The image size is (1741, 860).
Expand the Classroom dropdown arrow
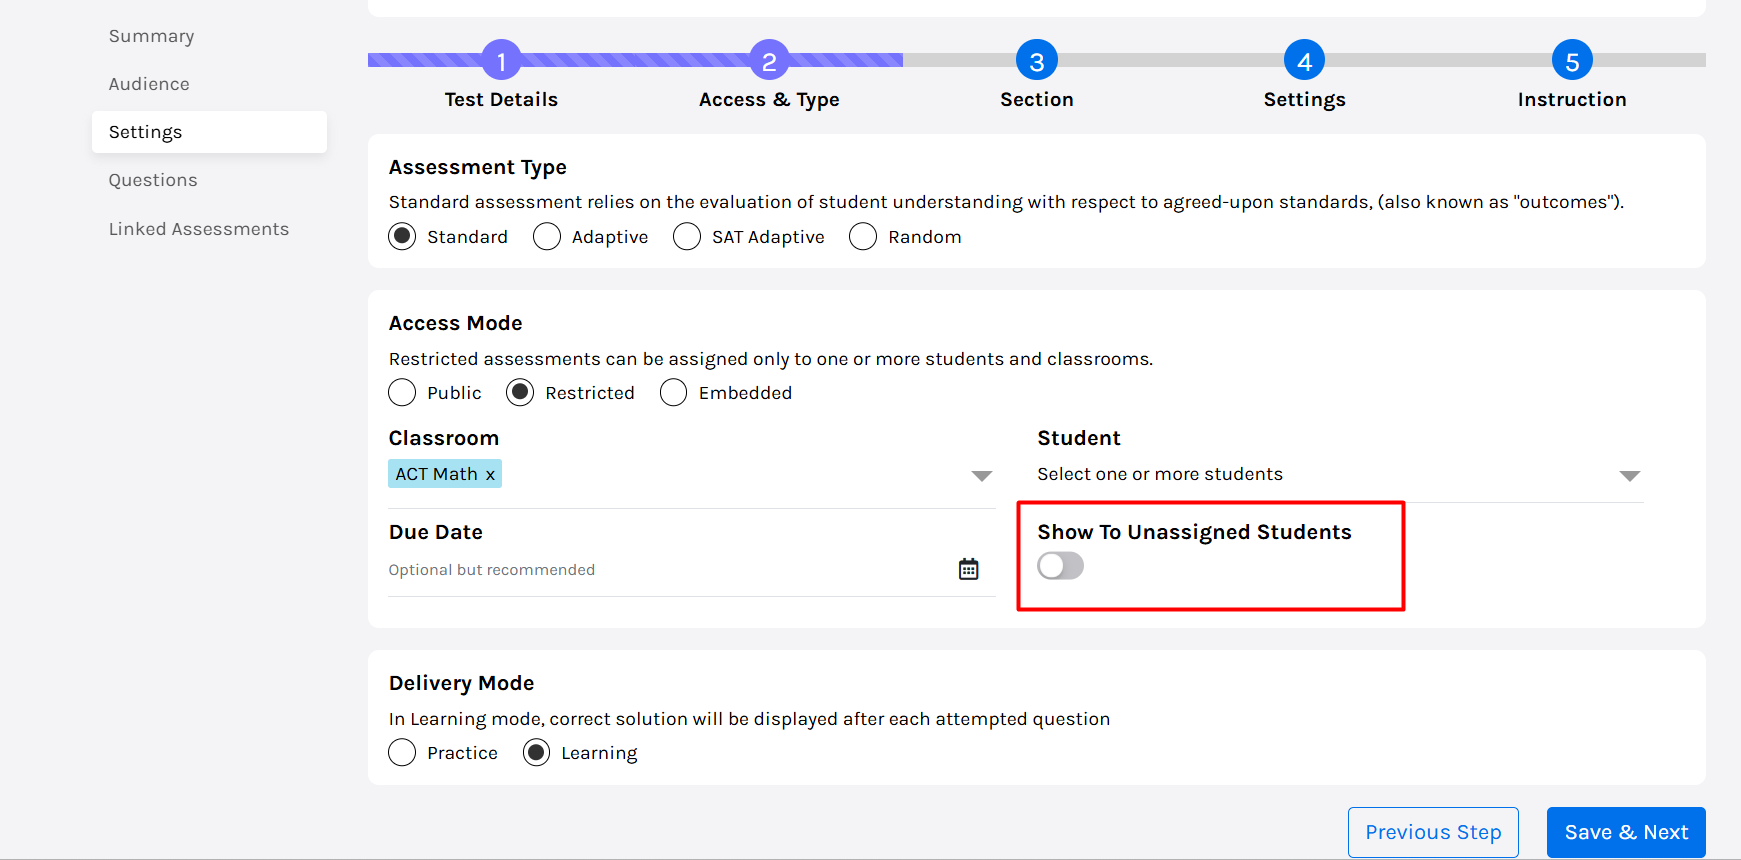tap(981, 476)
